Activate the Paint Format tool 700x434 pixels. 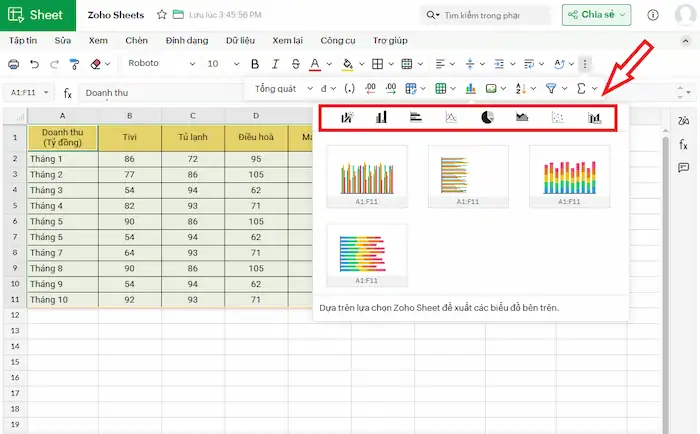[x=75, y=64]
